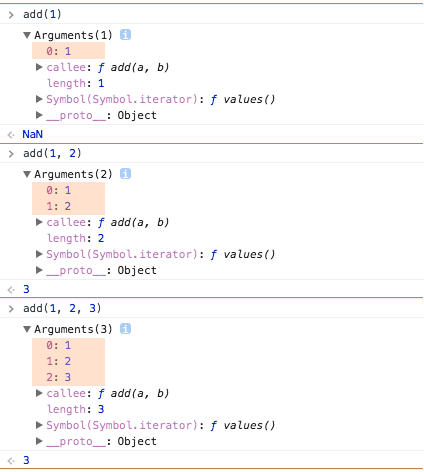
Task: Collapse the Arguments(3) object tree
Action: tap(27, 329)
